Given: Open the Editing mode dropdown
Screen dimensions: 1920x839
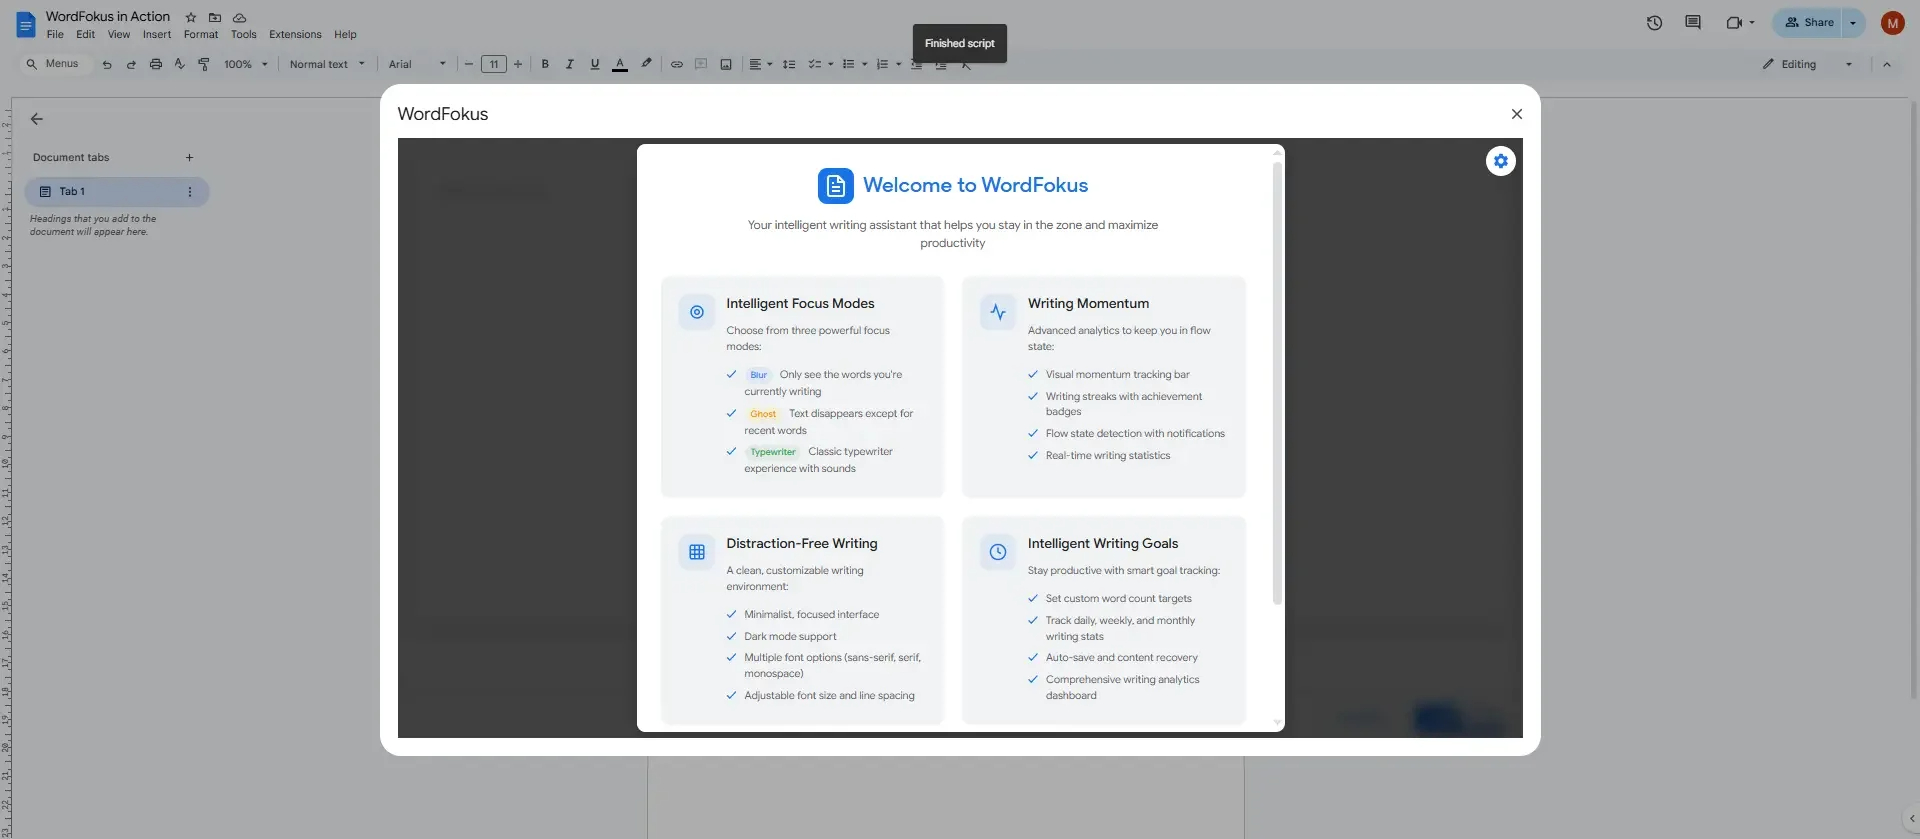Looking at the screenshot, I should click(x=1808, y=64).
